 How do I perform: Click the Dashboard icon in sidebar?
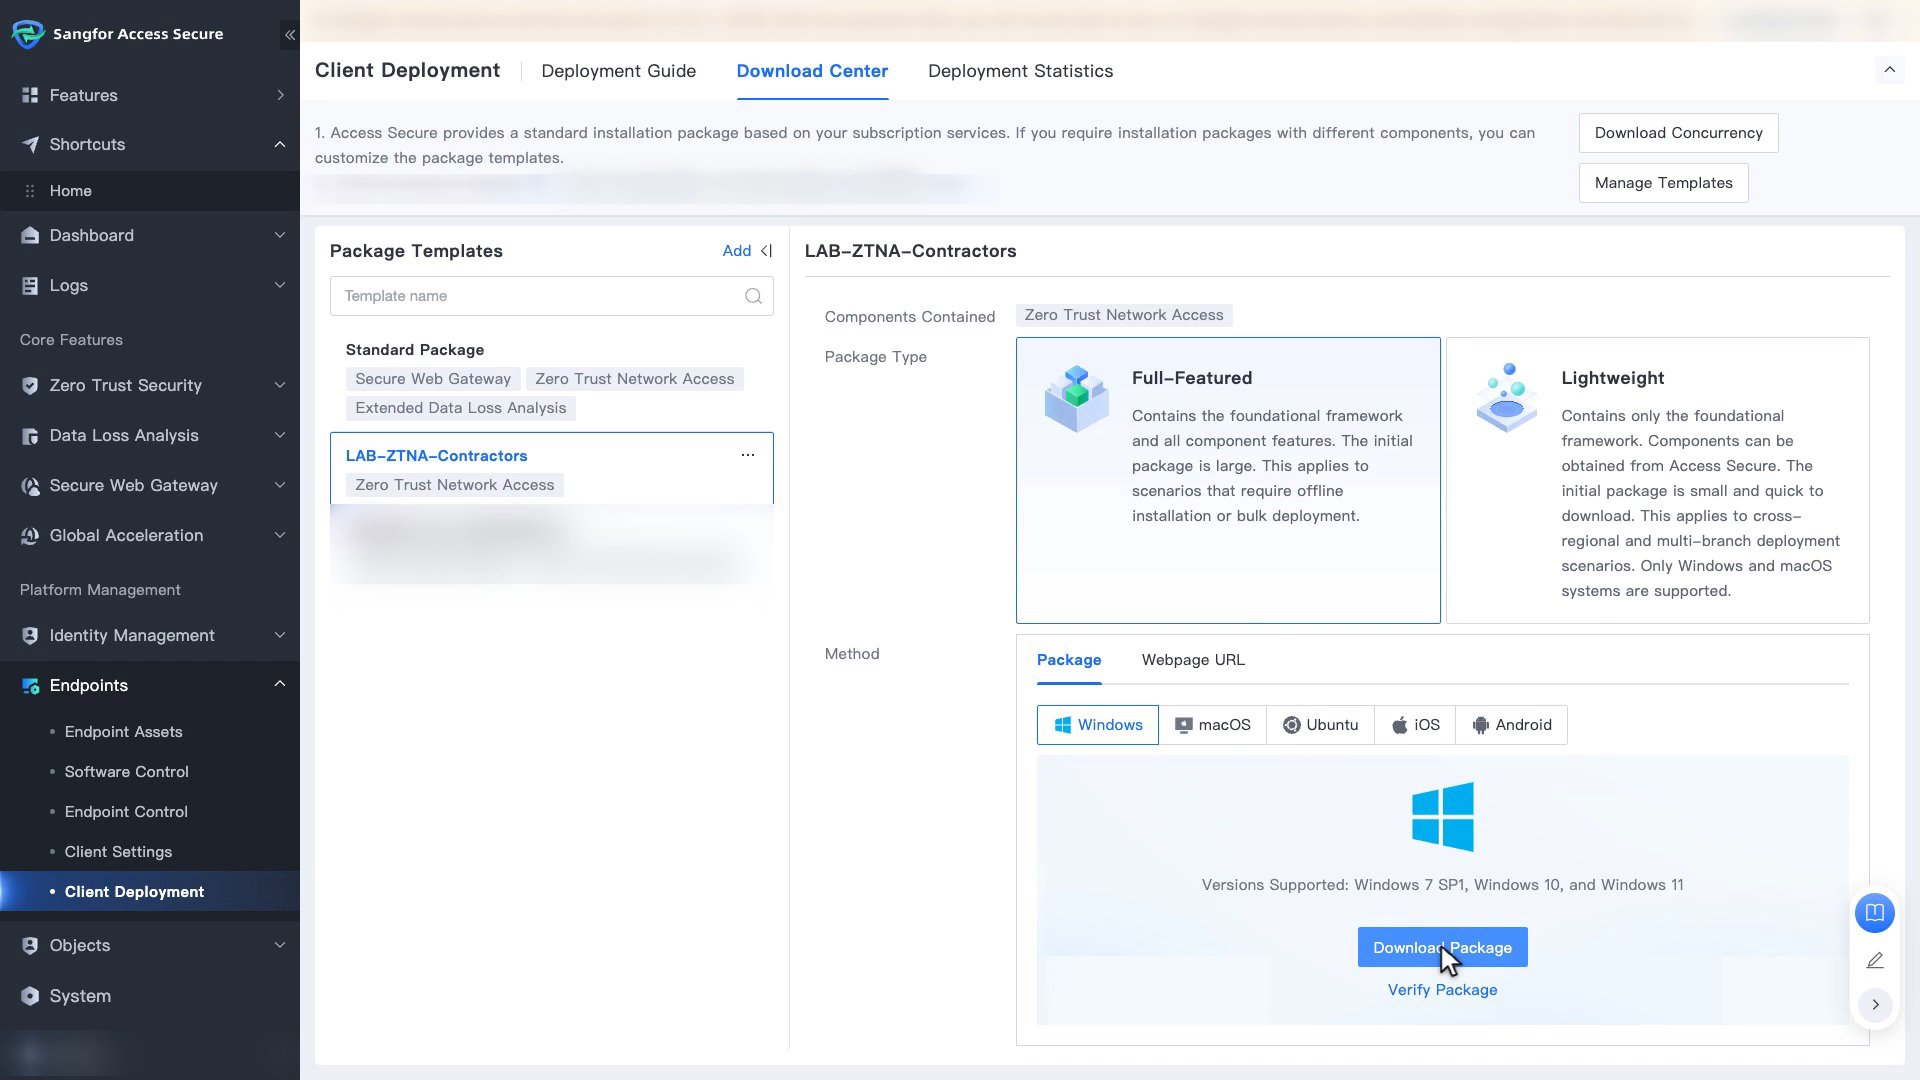(x=30, y=235)
